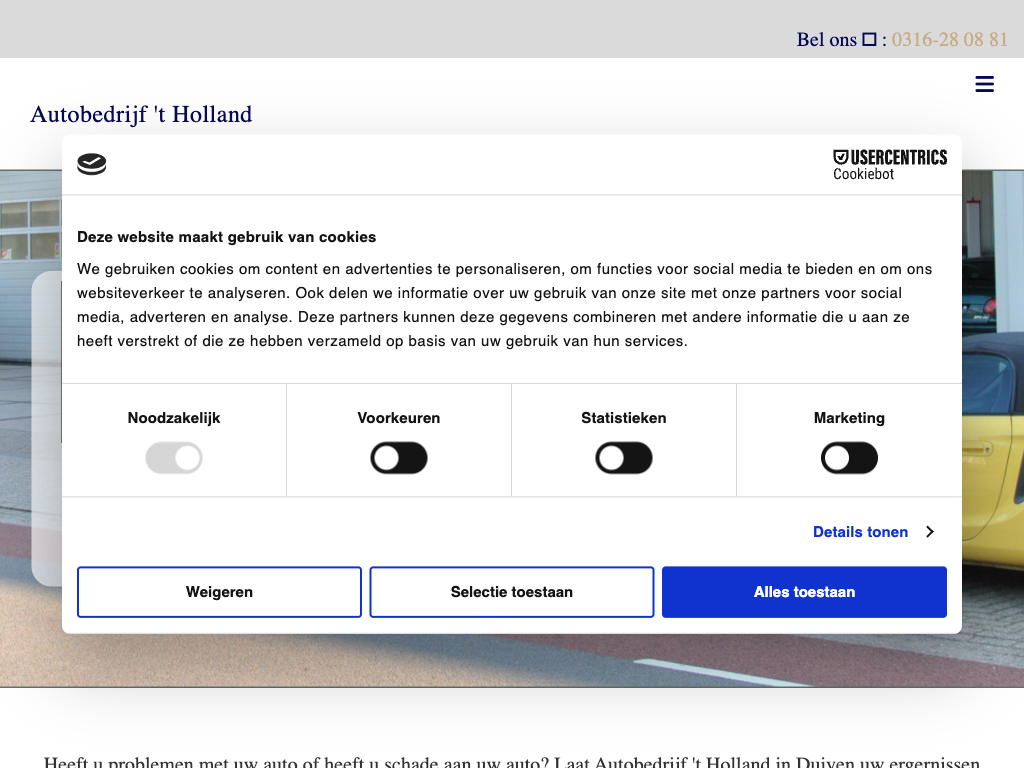Click the Statistieken category label
Image resolution: width=1024 pixels, height=768 pixels.
coord(624,418)
